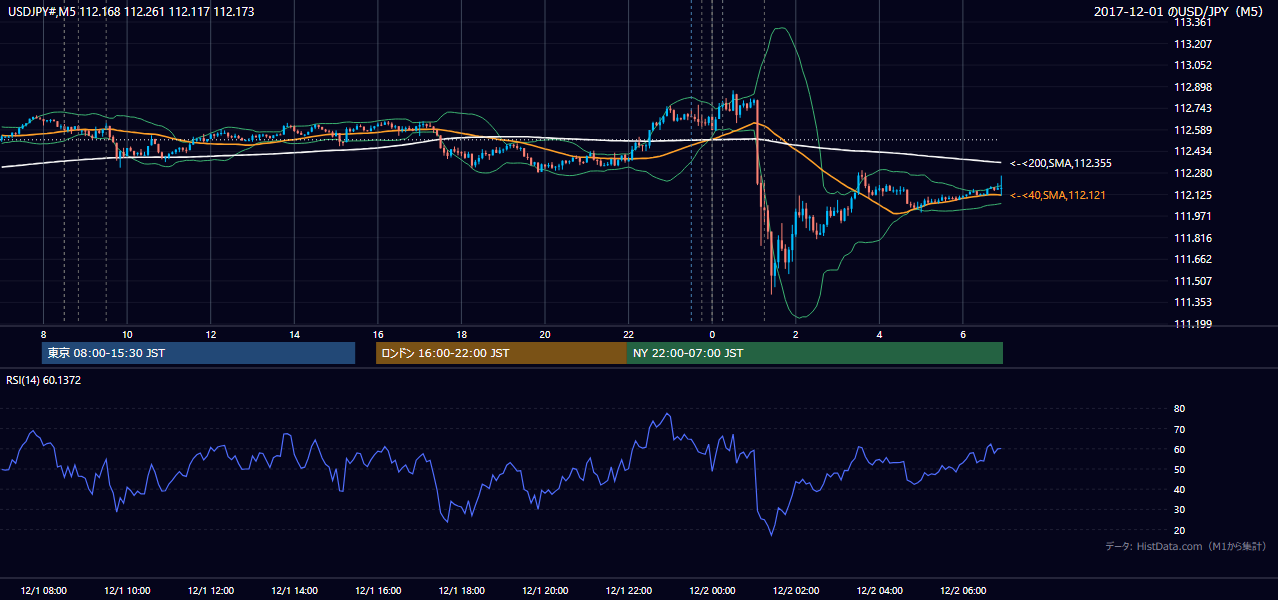
Task: Click the 112.589 price axis label
Action: coord(1192,130)
